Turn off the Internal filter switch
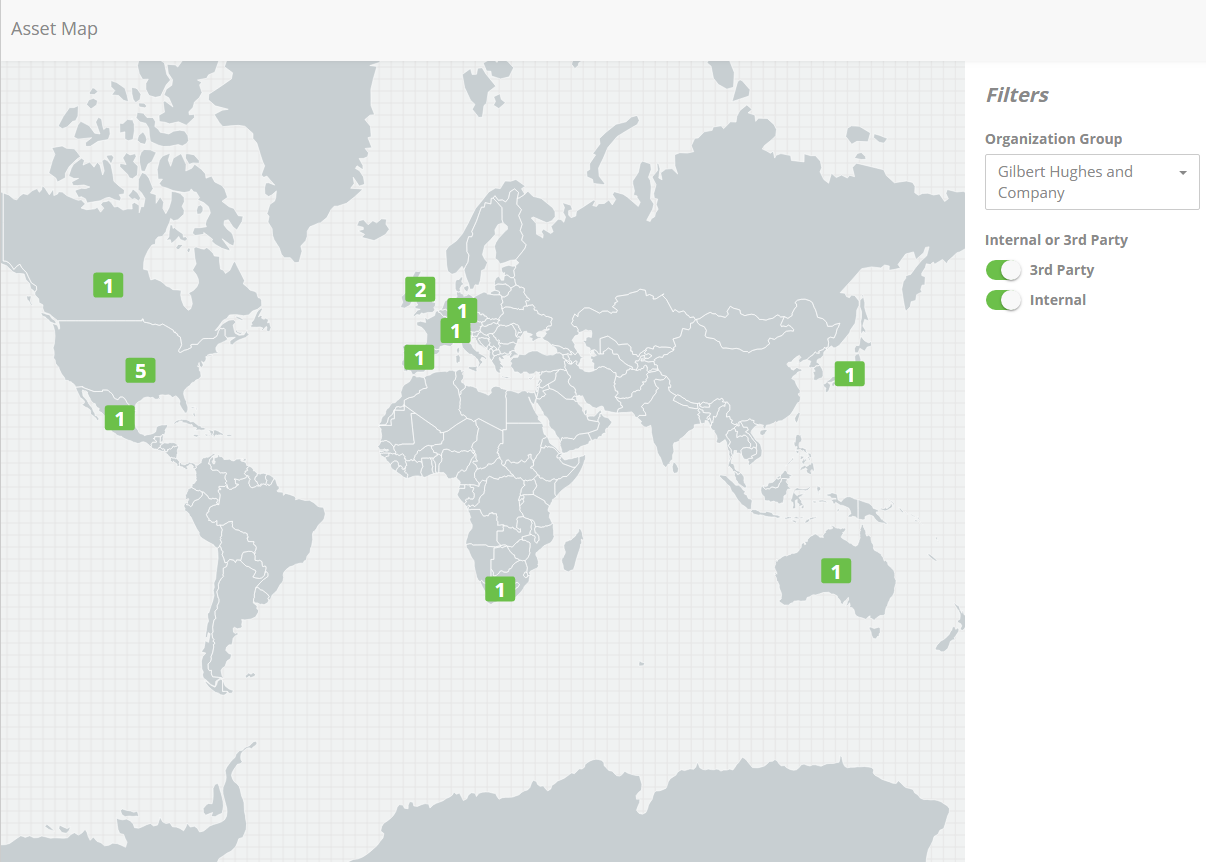 point(1003,300)
